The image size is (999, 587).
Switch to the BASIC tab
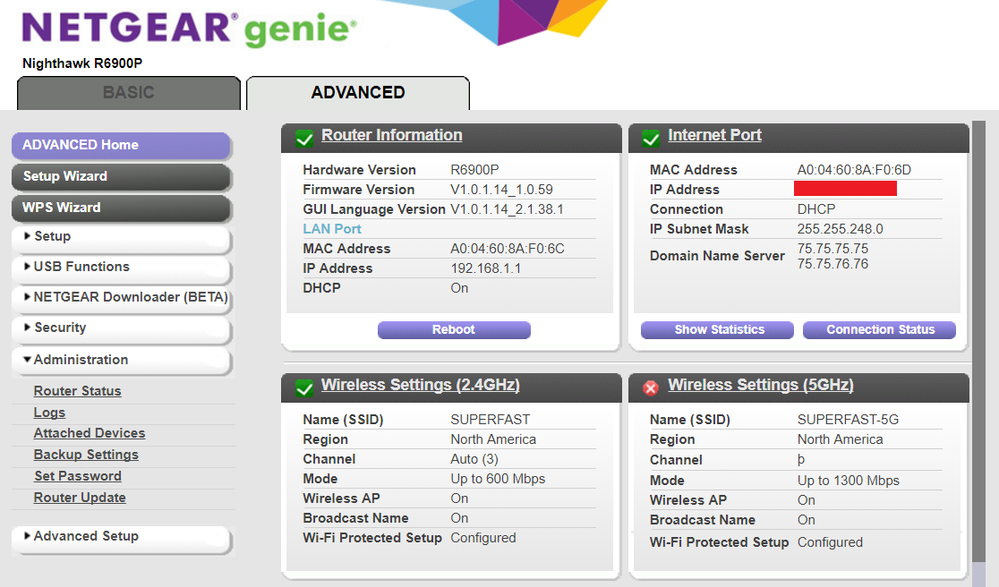coord(129,93)
